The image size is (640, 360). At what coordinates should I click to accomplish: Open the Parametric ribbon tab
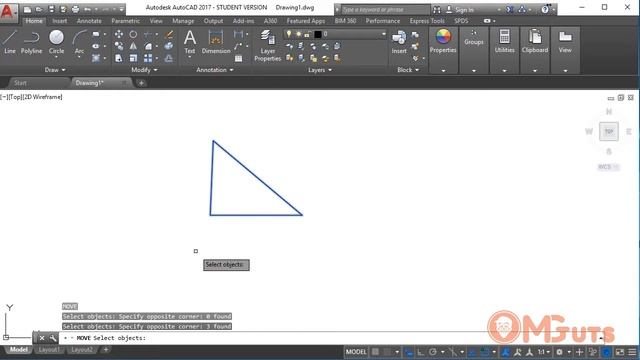[x=125, y=21]
